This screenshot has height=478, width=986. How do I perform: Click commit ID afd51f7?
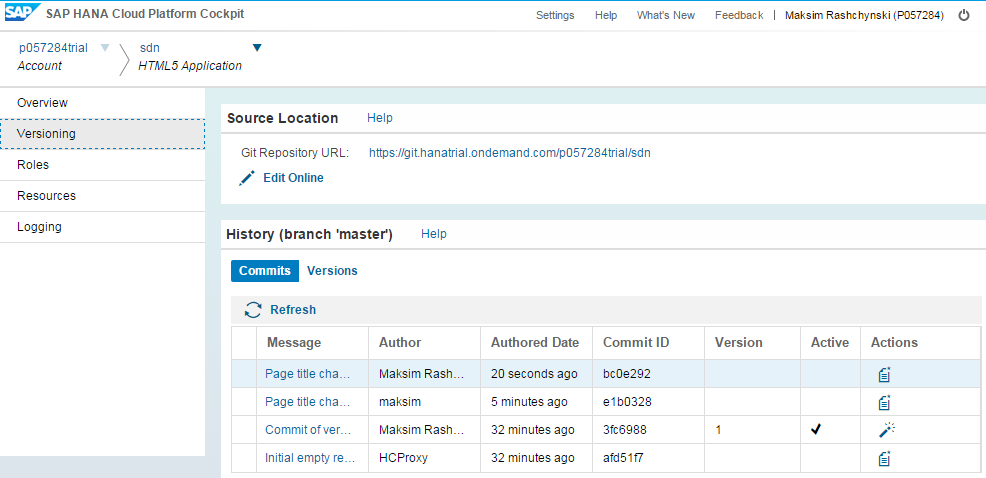pos(623,458)
